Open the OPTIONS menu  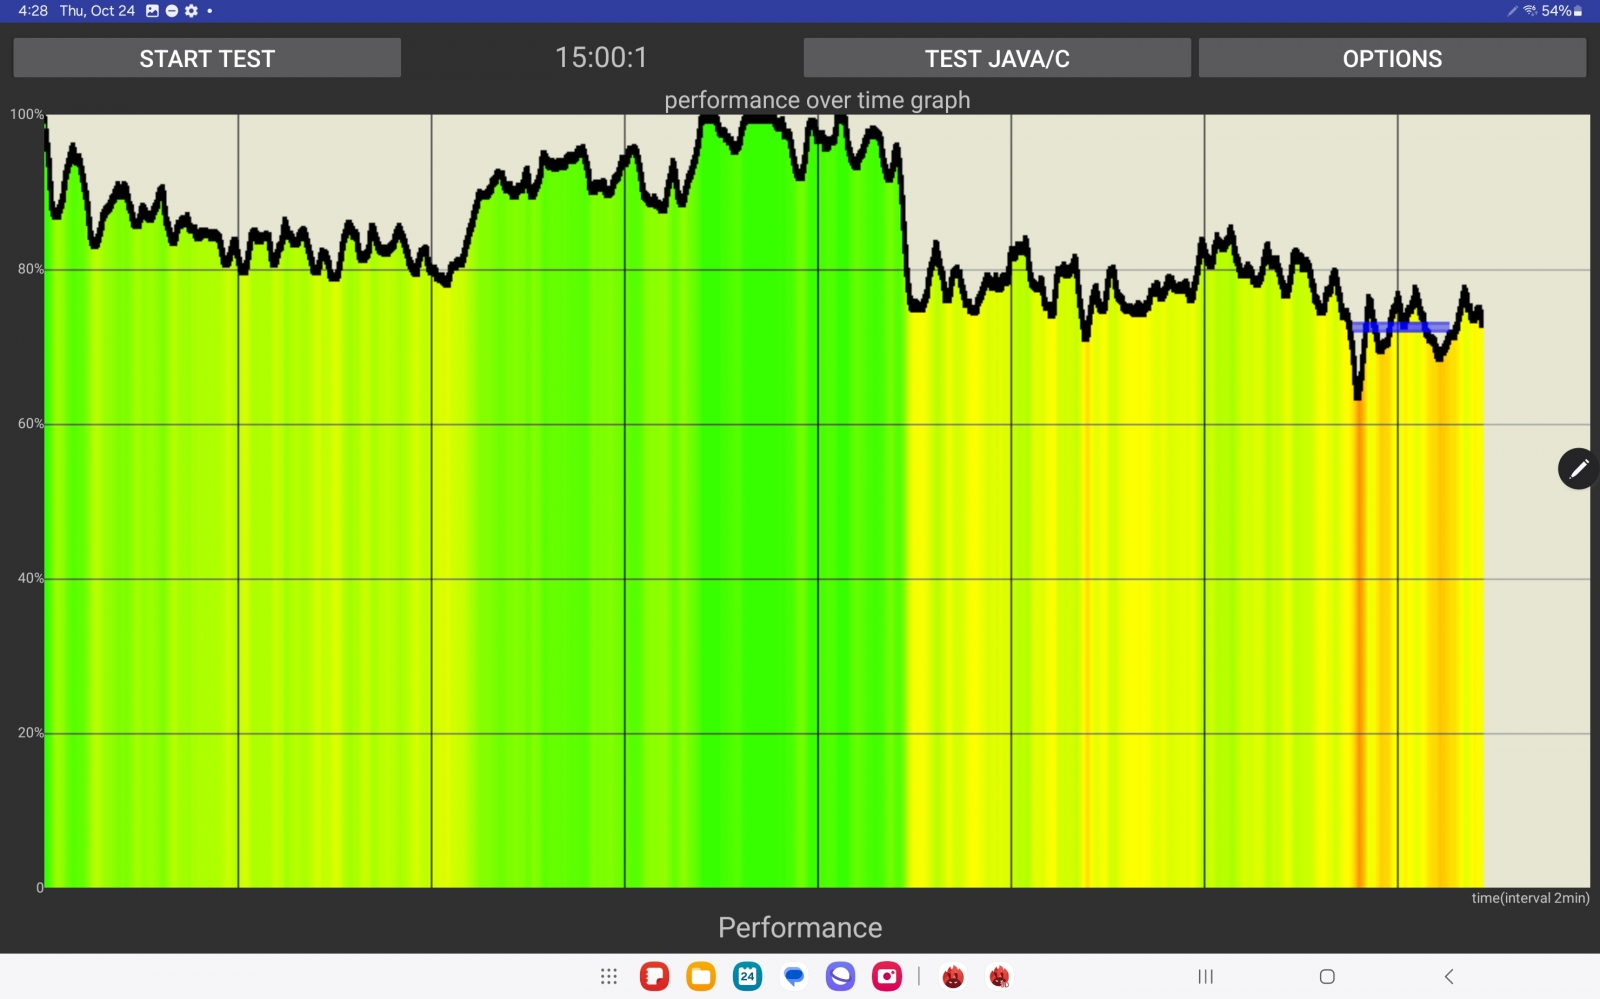tap(1391, 58)
